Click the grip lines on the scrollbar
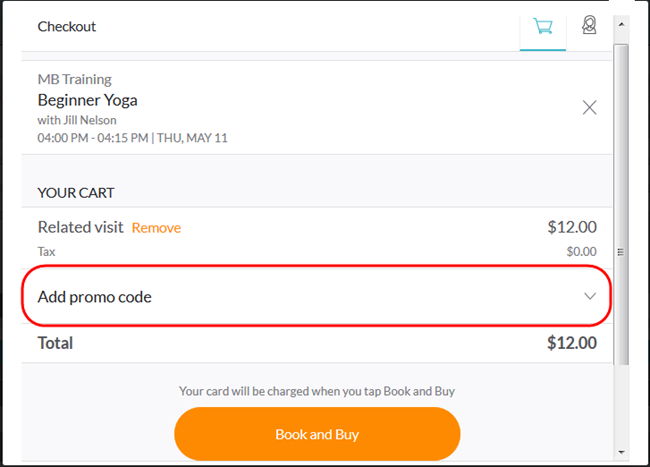The width and height of the screenshot is (650, 467). (621, 252)
